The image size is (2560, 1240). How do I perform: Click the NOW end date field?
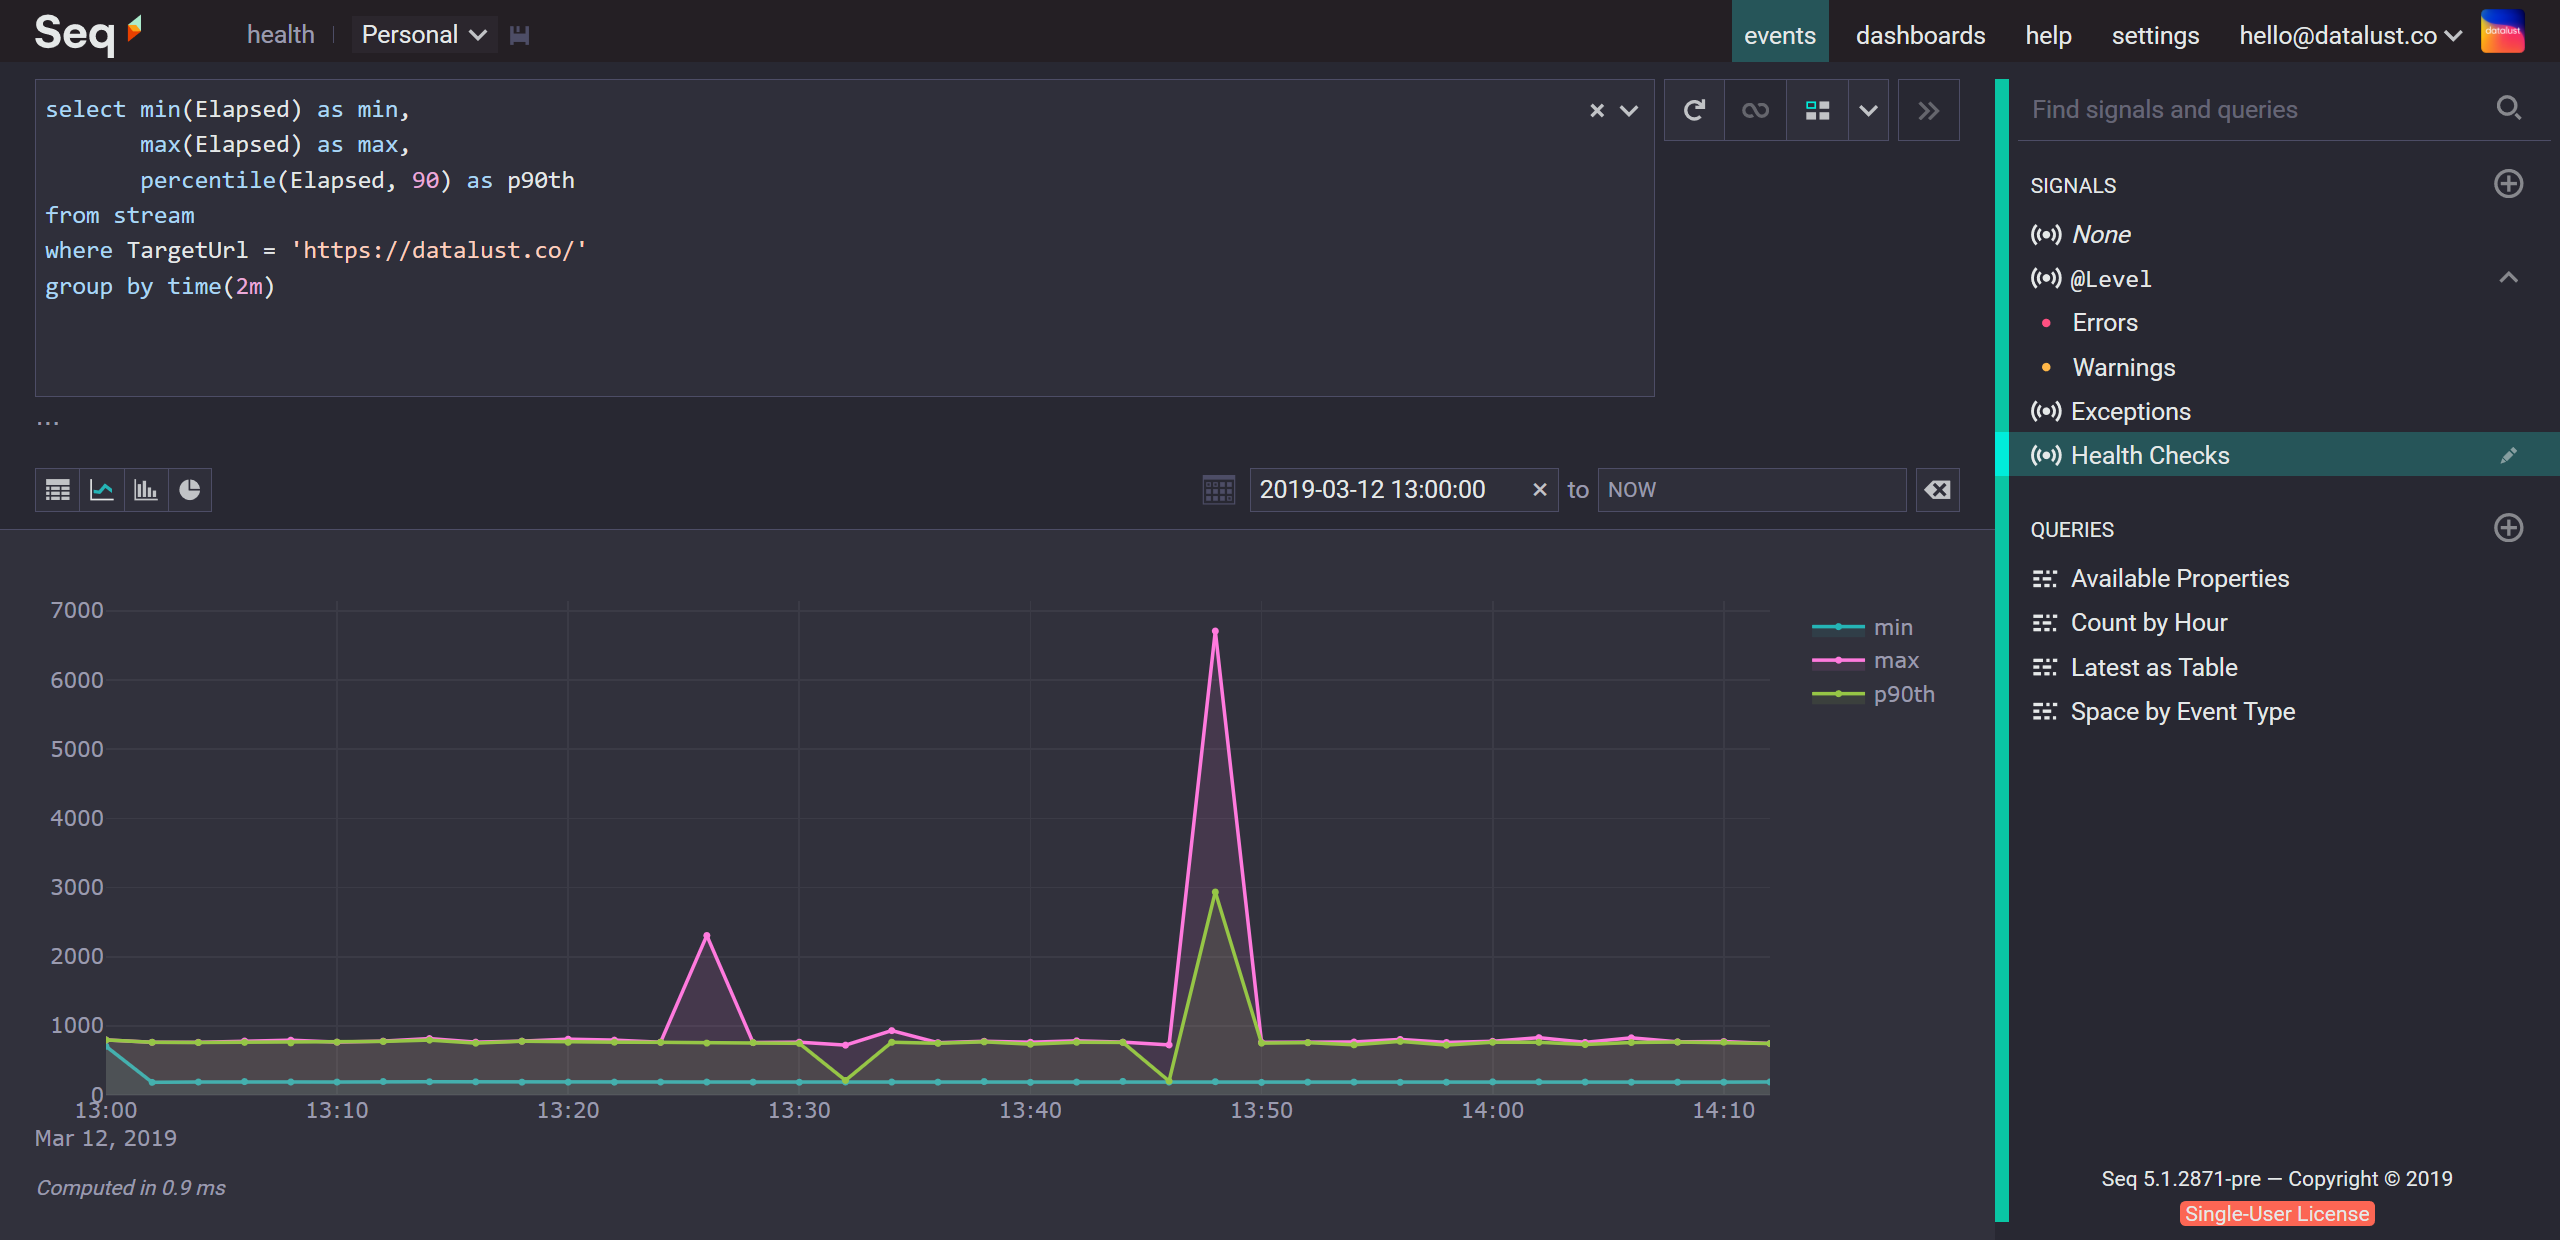point(1751,490)
